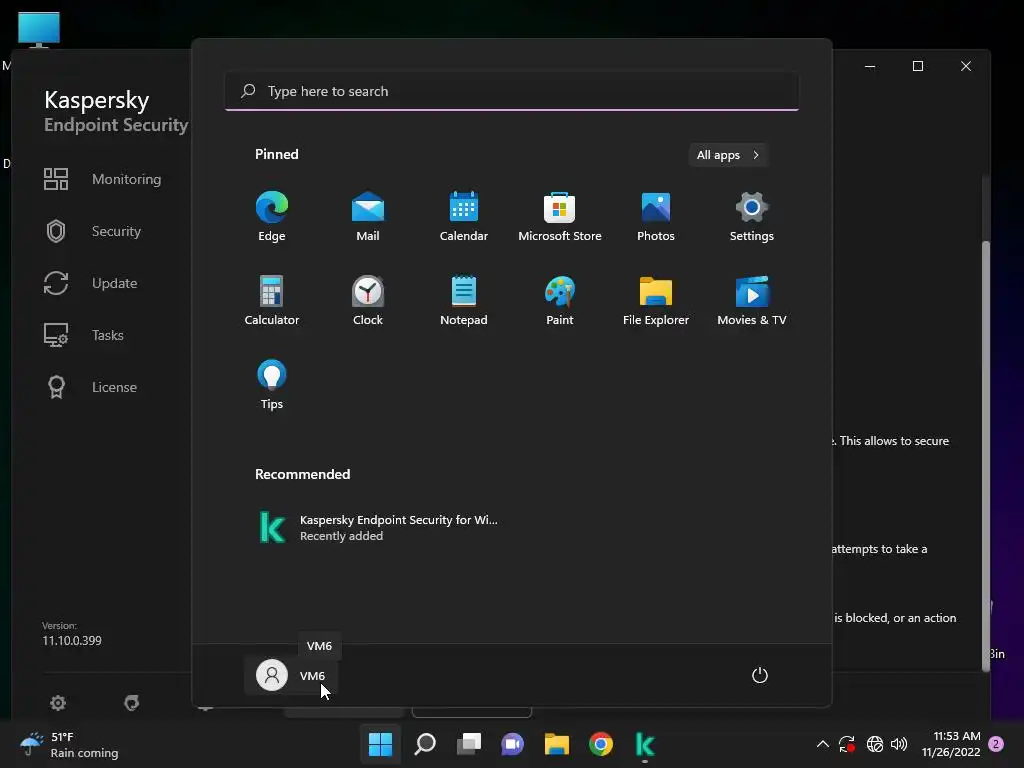The image size is (1024, 768).
Task: Open Update section in Kaspersky window
Action: (91, 283)
